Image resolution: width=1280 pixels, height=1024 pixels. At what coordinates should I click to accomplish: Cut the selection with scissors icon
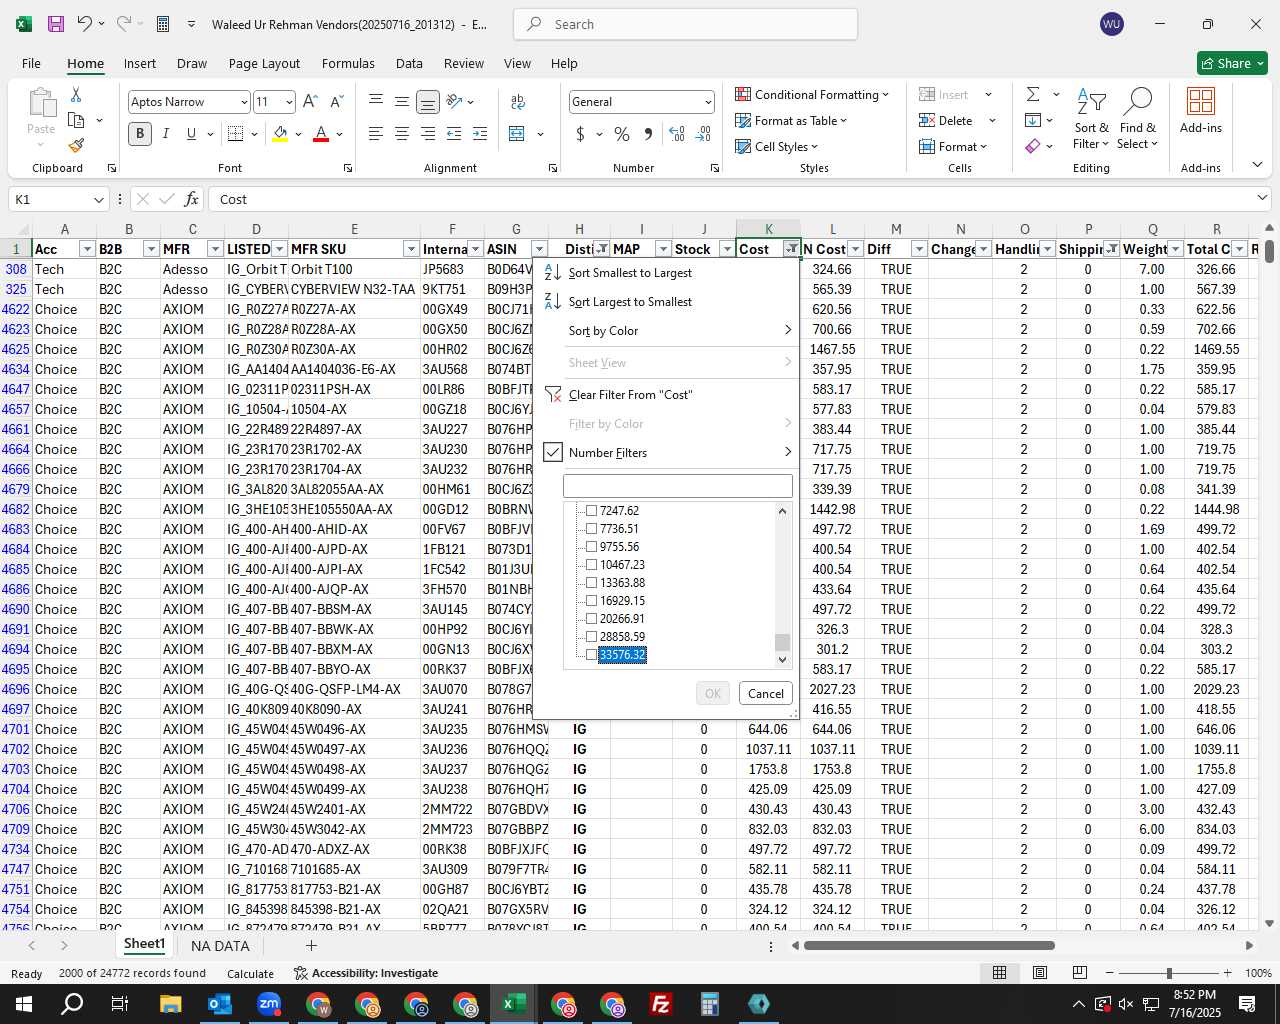[x=76, y=94]
